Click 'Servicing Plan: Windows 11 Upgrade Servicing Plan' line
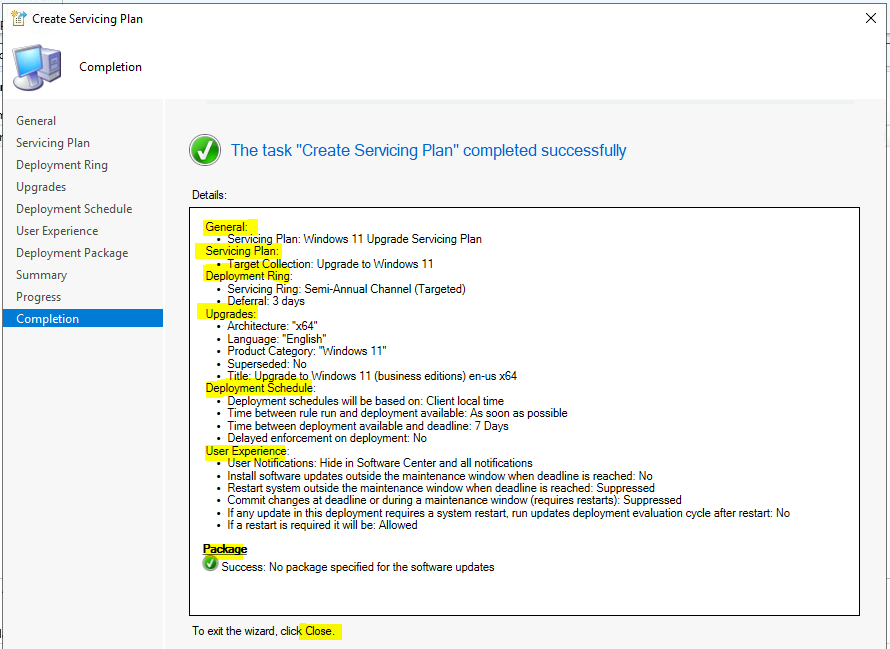Screen dimensions: 890x649 pos(354,239)
